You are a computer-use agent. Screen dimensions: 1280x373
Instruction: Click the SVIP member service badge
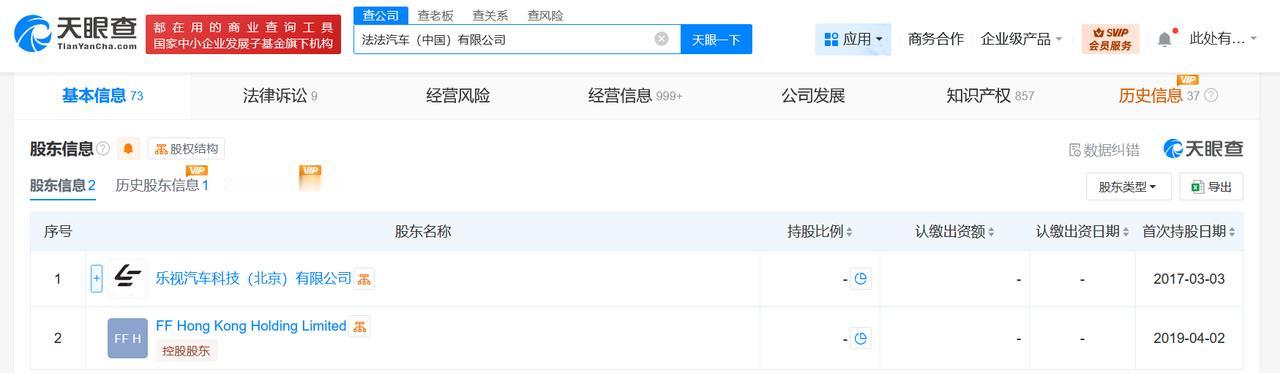point(1110,39)
